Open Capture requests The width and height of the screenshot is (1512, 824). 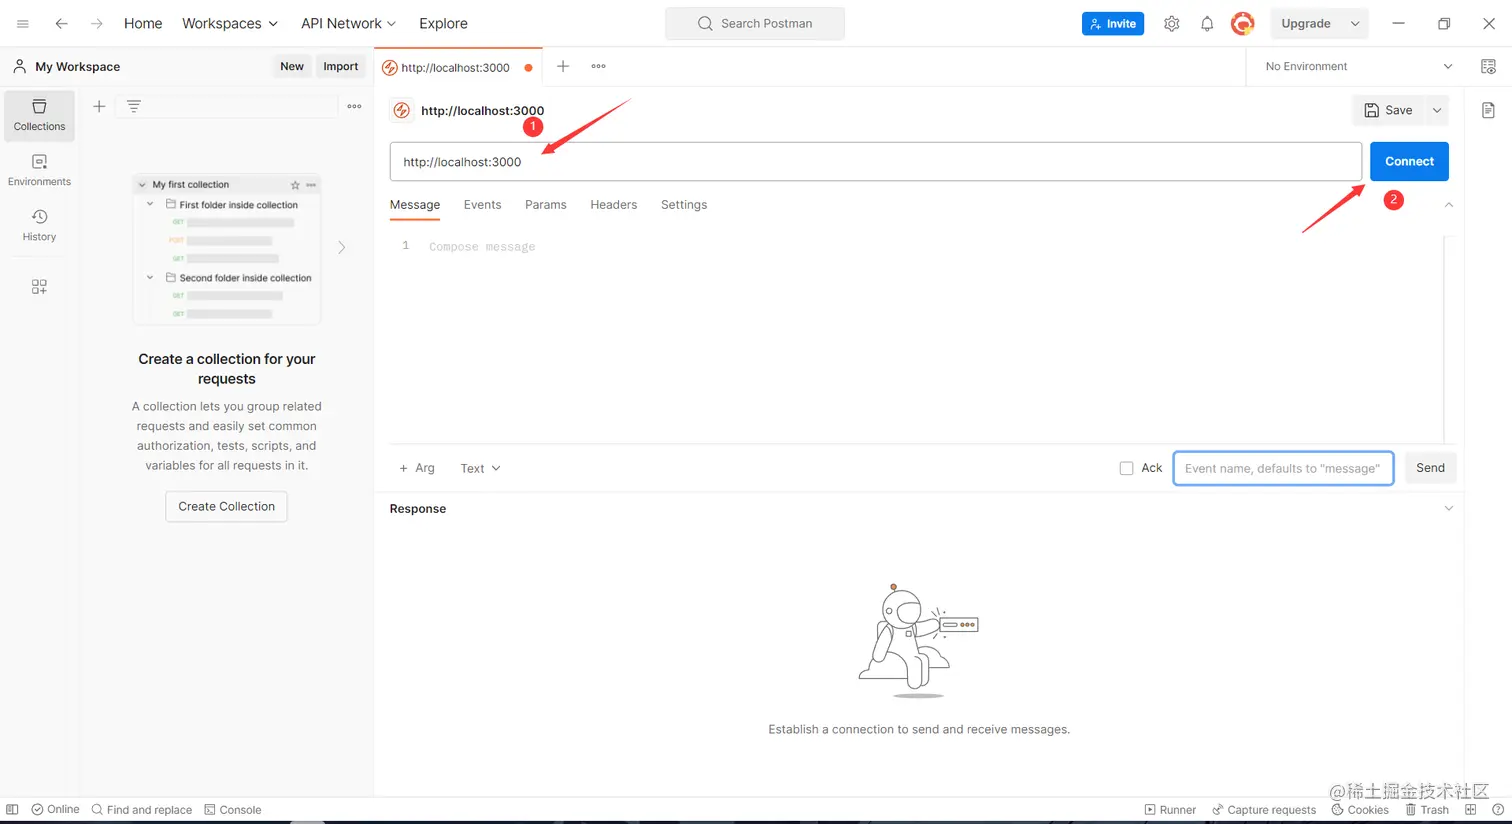pyautogui.click(x=1264, y=809)
